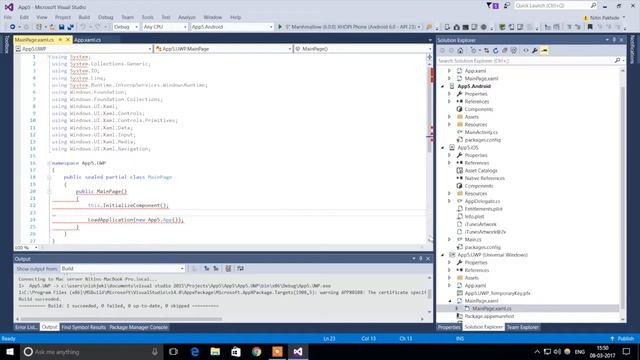Switch to the Error List tab
Image resolution: width=640 pixels, height=360 pixels.
[27, 327]
